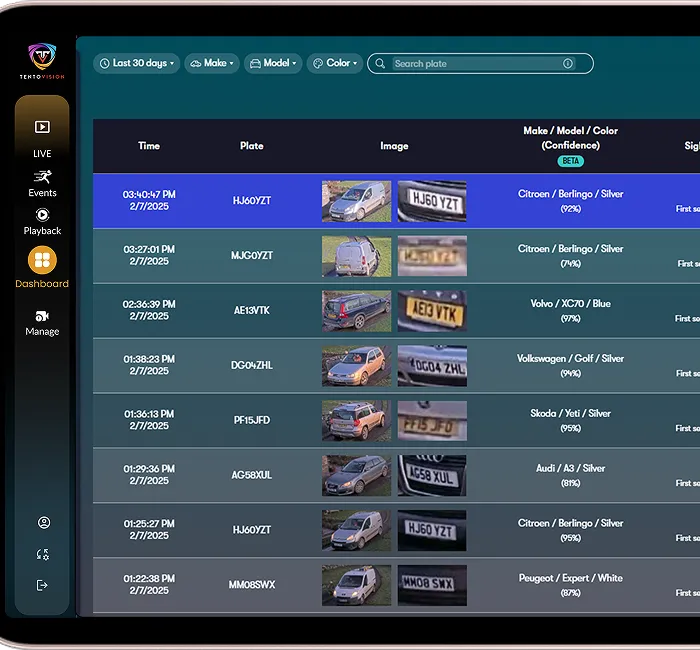Open plate crop thumbnail in AG58XUL row
The height and width of the screenshot is (650, 700).
[x=432, y=476]
